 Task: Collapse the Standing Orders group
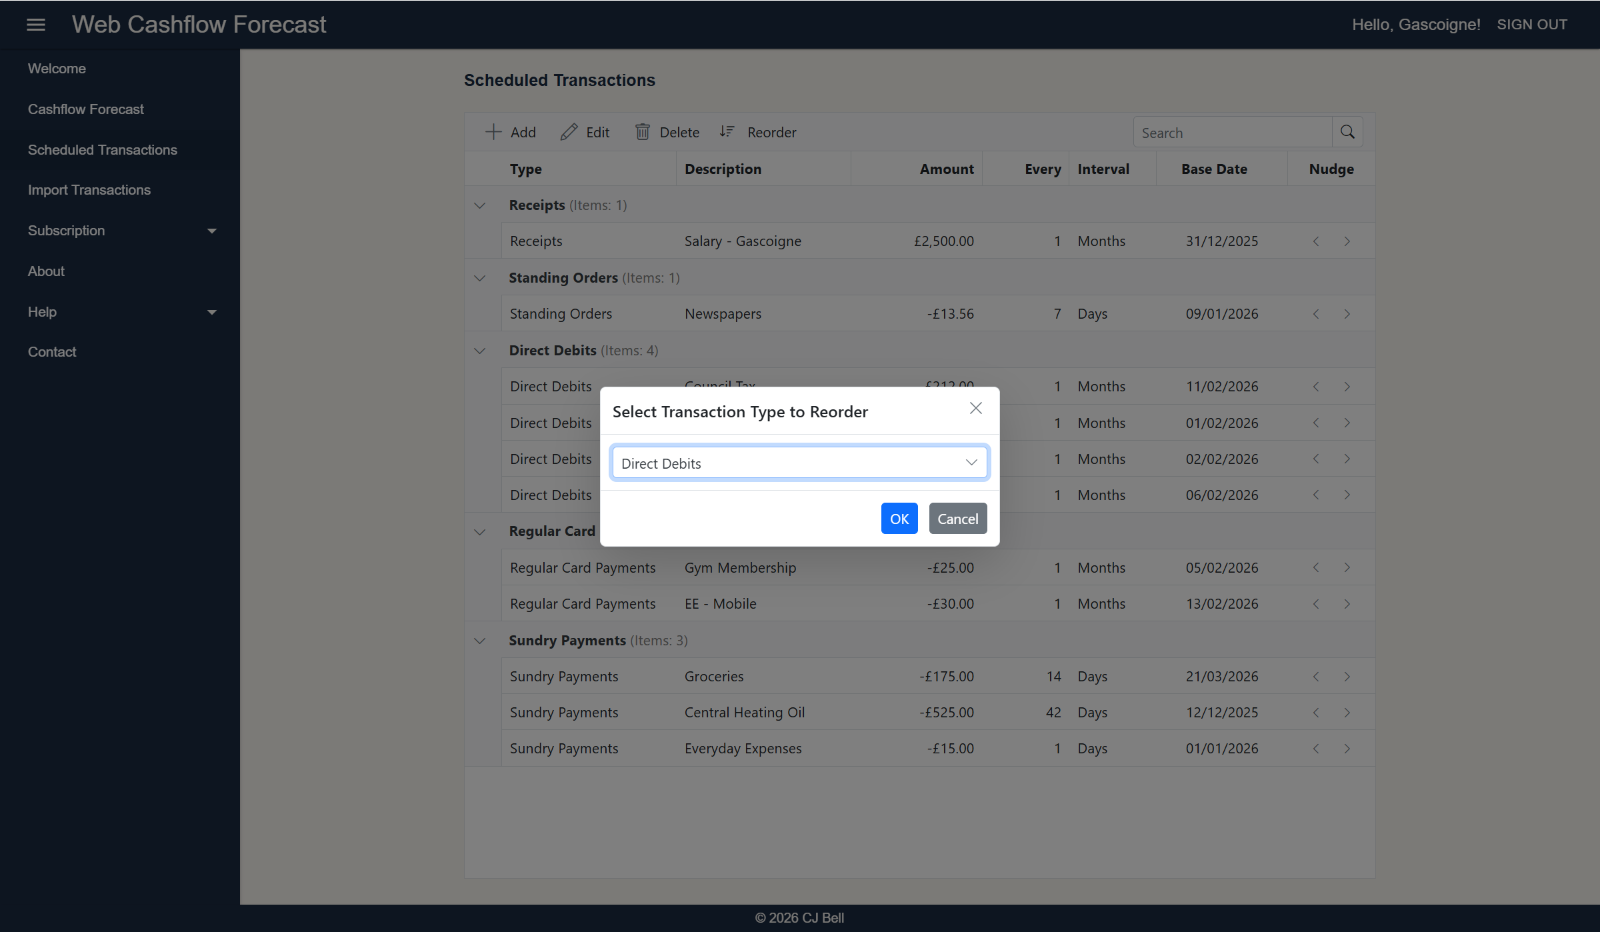click(480, 278)
